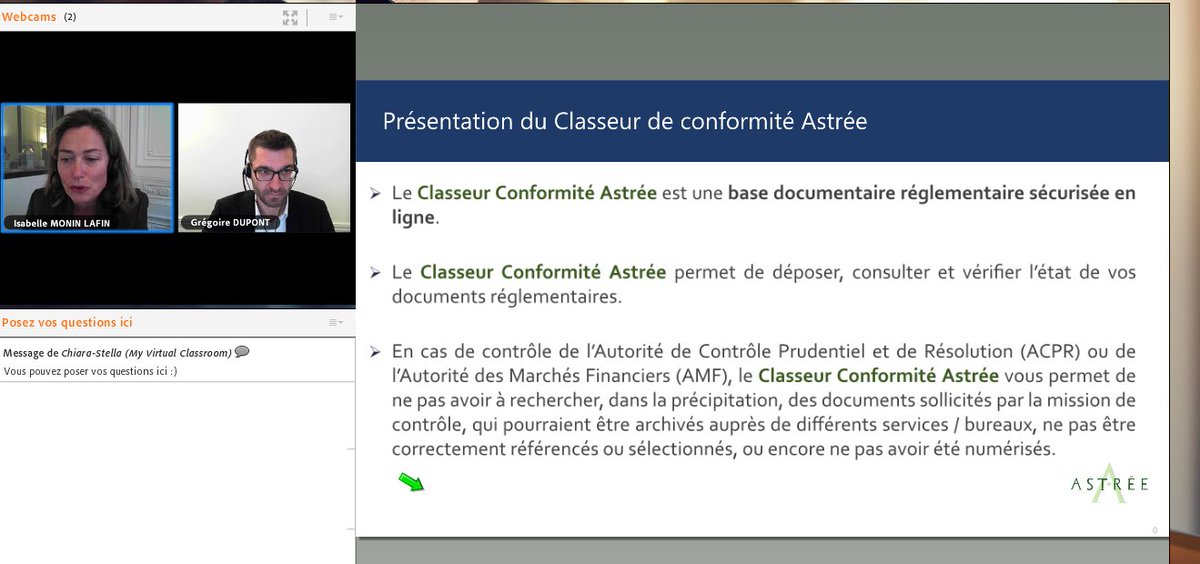The height and width of the screenshot is (564, 1200).
Task: Open the 'Posez vos questions ici' pod options menu
Action: (336, 323)
